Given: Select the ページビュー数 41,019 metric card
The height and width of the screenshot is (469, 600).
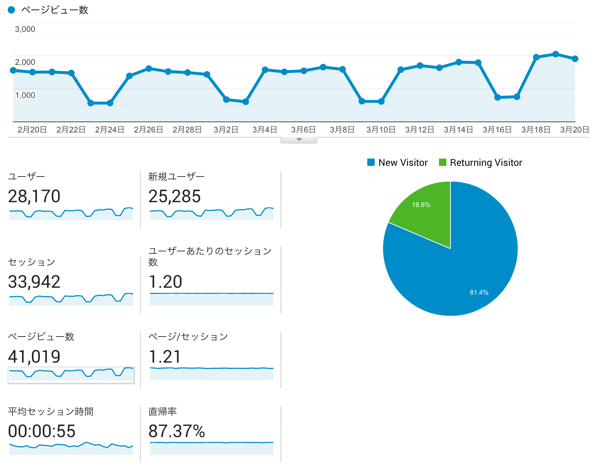Looking at the screenshot, I should (x=71, y=357).
